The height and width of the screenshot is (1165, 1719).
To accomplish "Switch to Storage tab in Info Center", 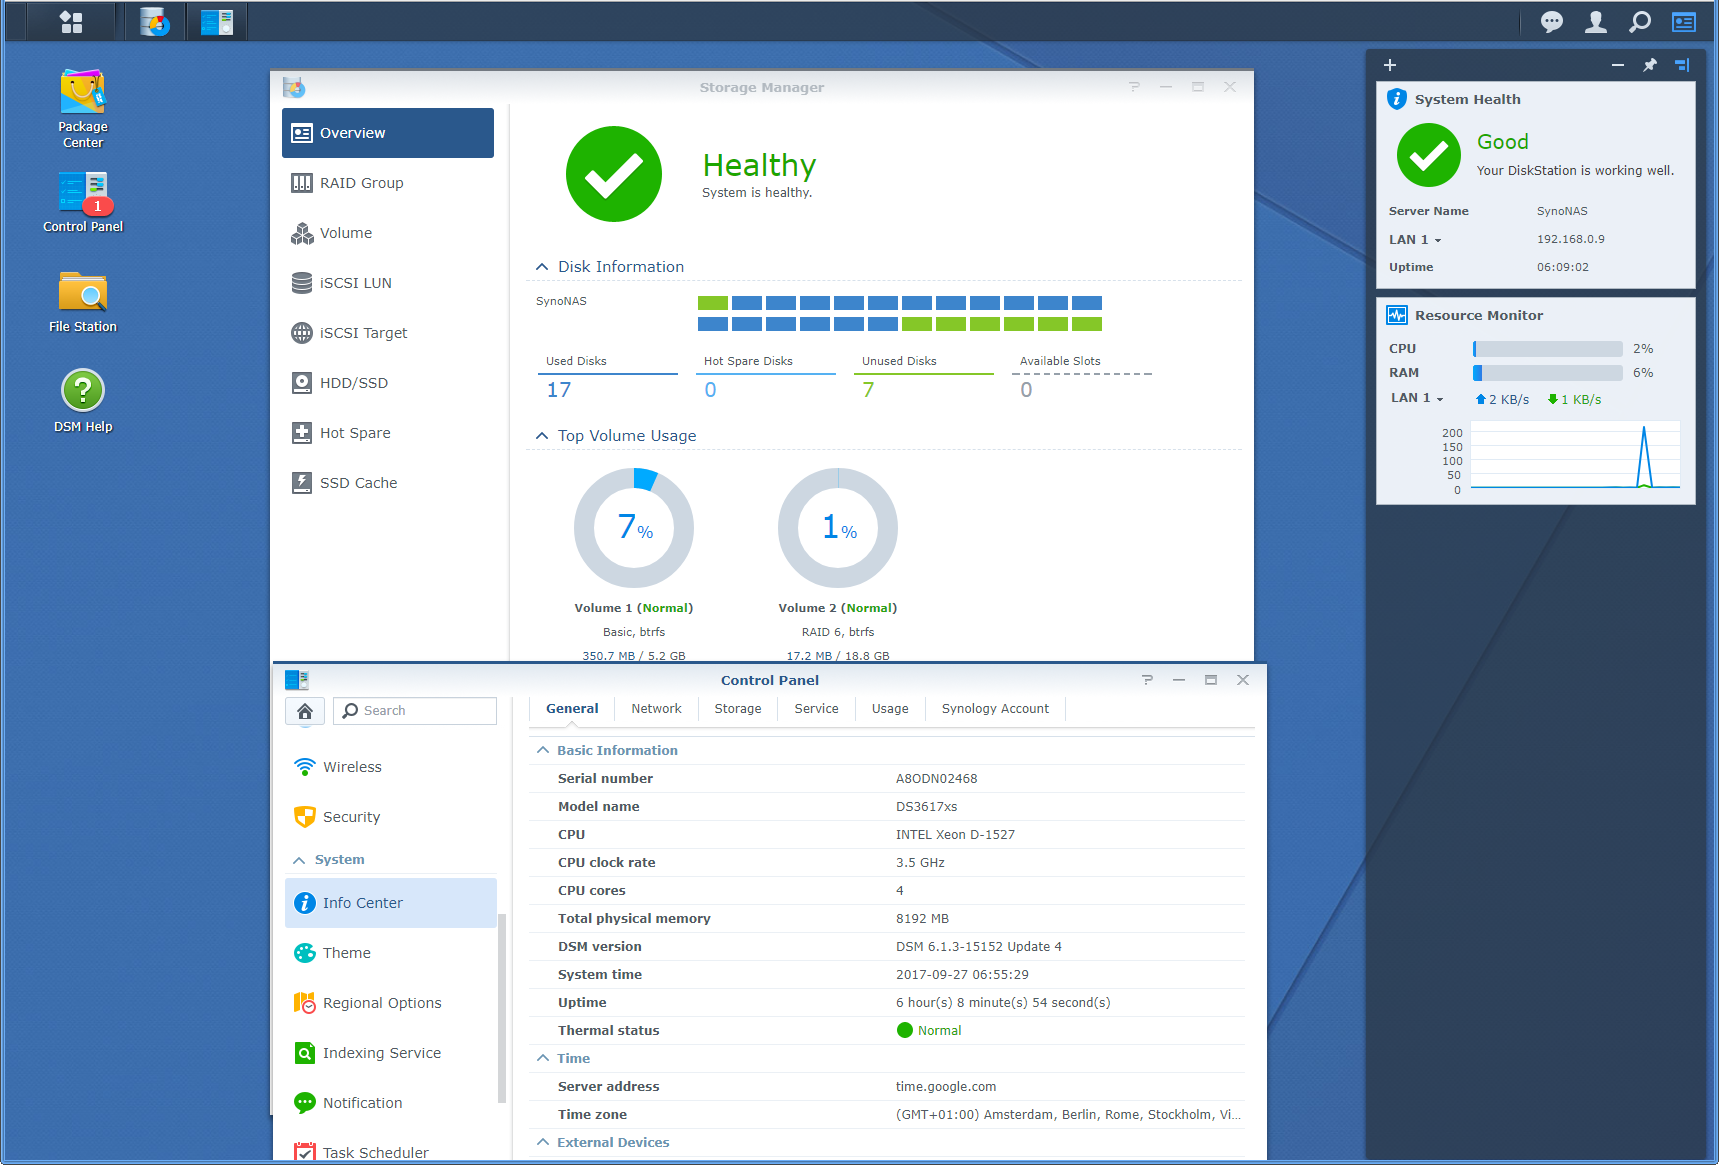I will pyautogui.click(x=738, y=709).
